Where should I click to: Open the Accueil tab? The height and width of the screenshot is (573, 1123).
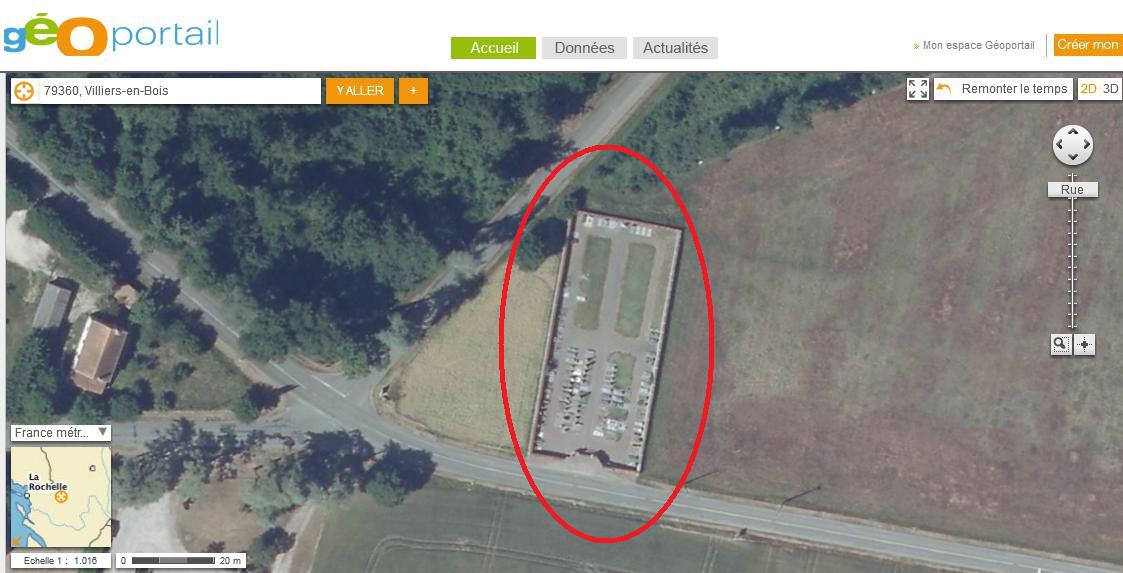click(493, 48)
